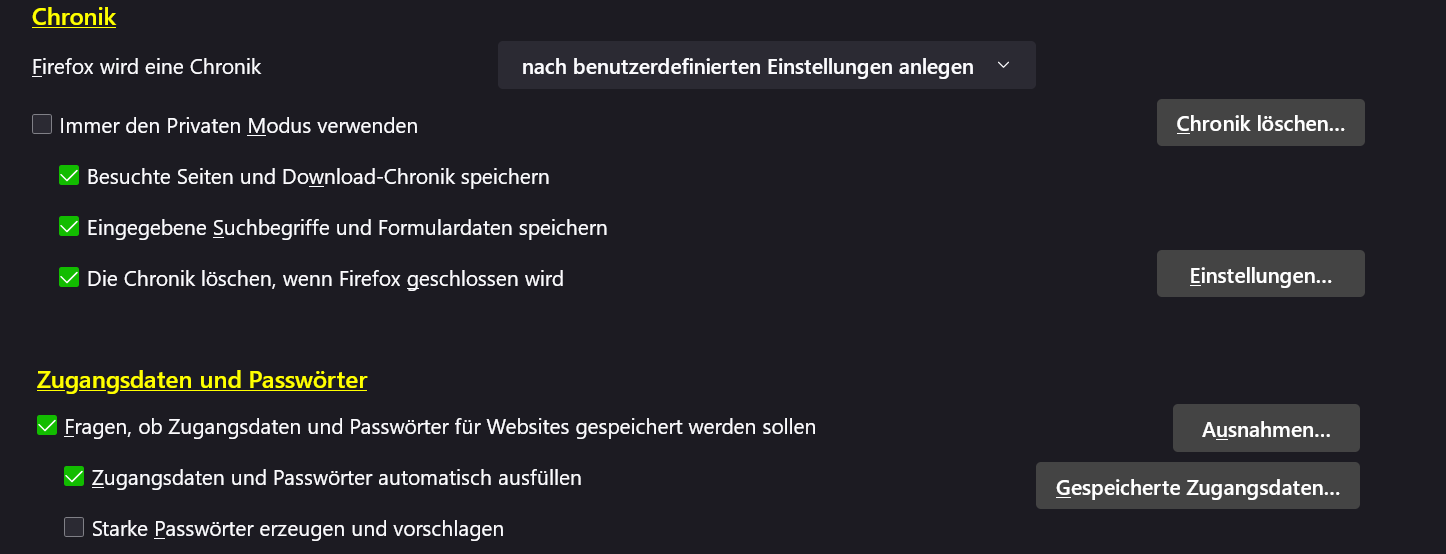Enable 'Starke Passwörter erzeugen und vorschlagen' checkbox
Viewport: 1446px width, 554px height.
[x=74, y=527]
